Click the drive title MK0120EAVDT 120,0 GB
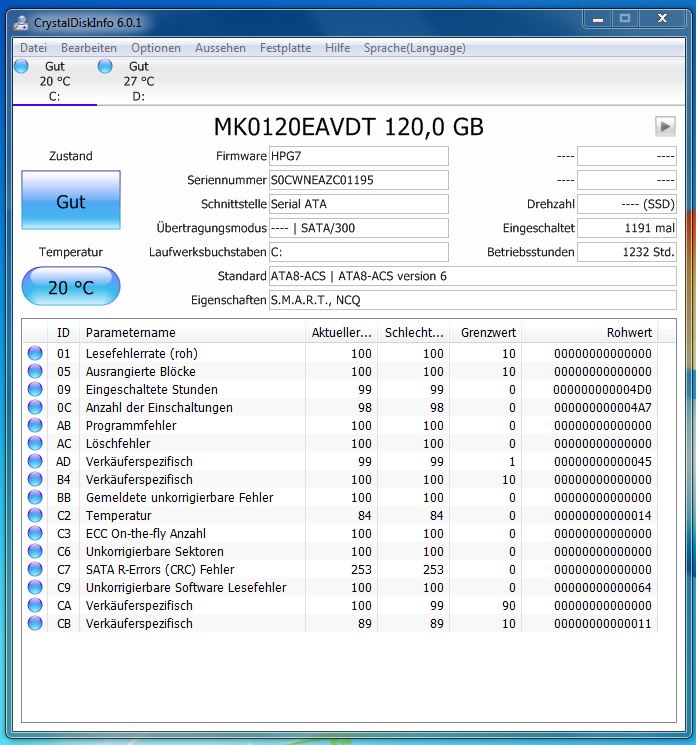The image size is (696, 745). (x=349, y=127)
